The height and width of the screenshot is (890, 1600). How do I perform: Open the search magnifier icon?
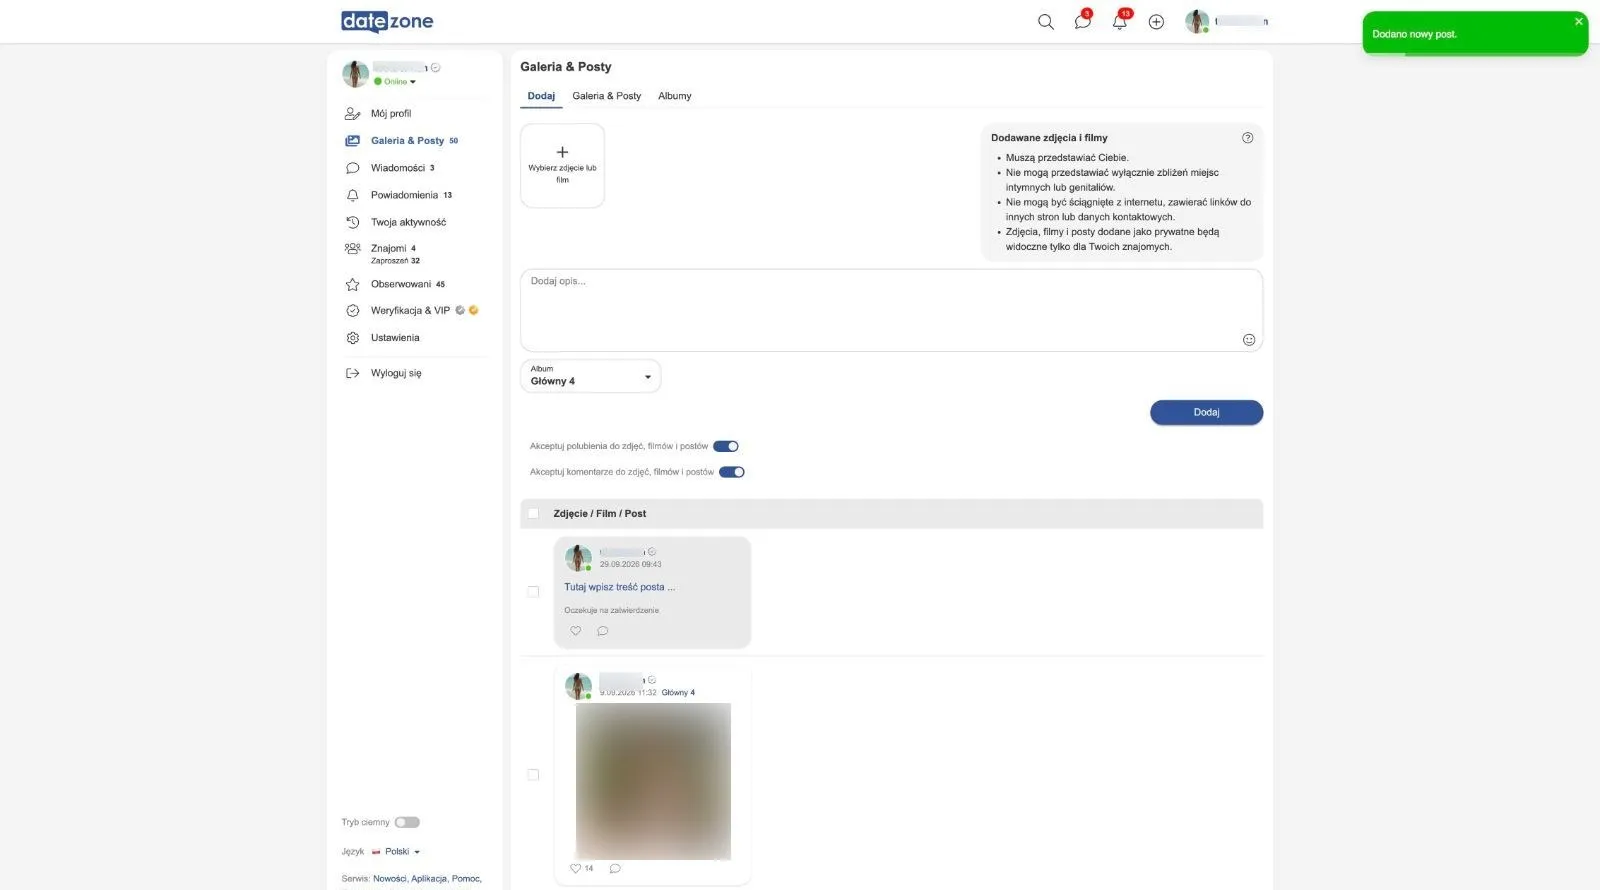pos(1046,22)
